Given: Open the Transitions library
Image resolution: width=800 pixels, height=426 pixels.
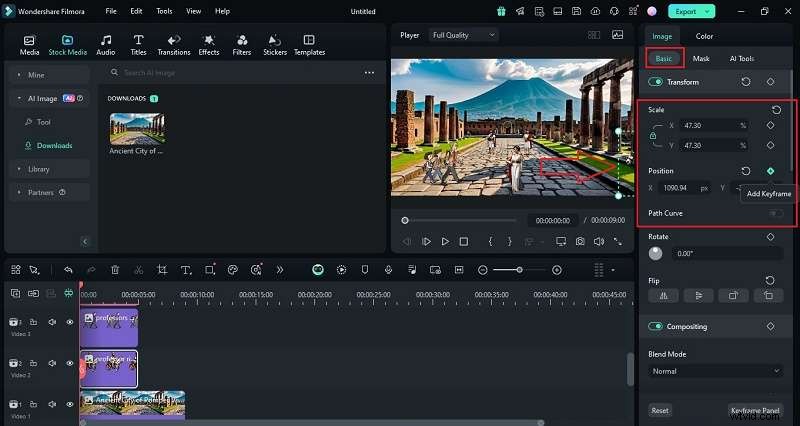Looking at the screenshot, I should click(174, 45).
